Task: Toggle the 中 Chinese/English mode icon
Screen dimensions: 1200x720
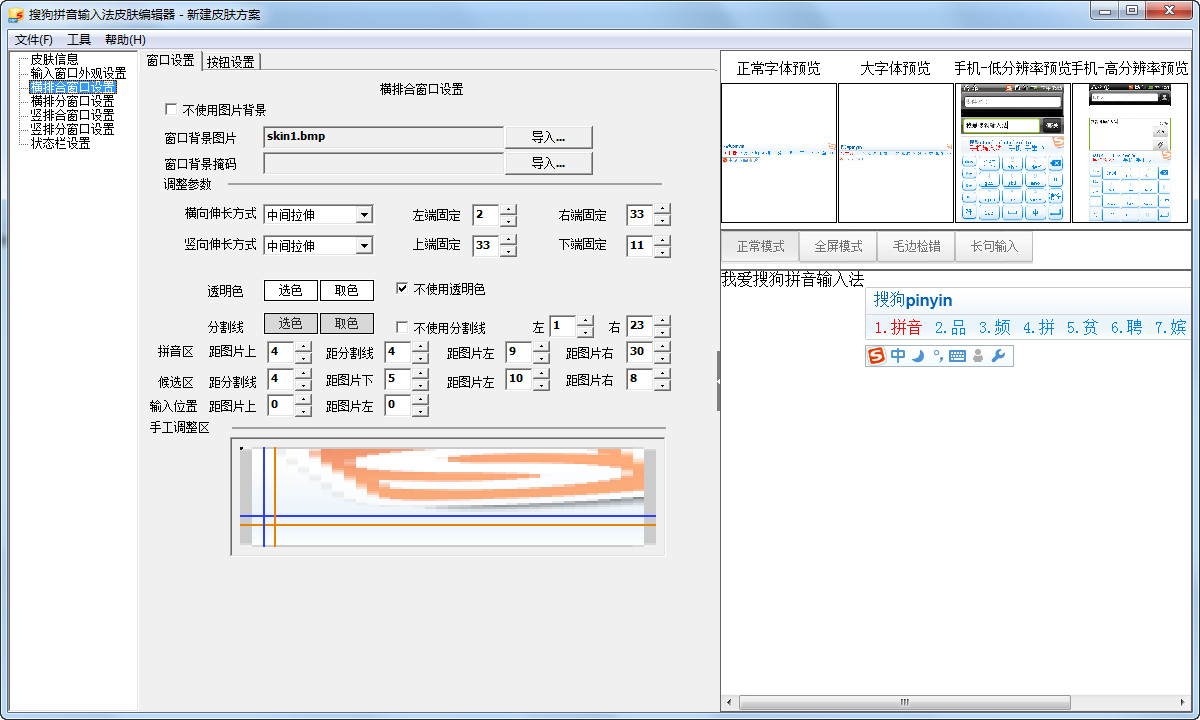Action: click(x=898, y=355)
